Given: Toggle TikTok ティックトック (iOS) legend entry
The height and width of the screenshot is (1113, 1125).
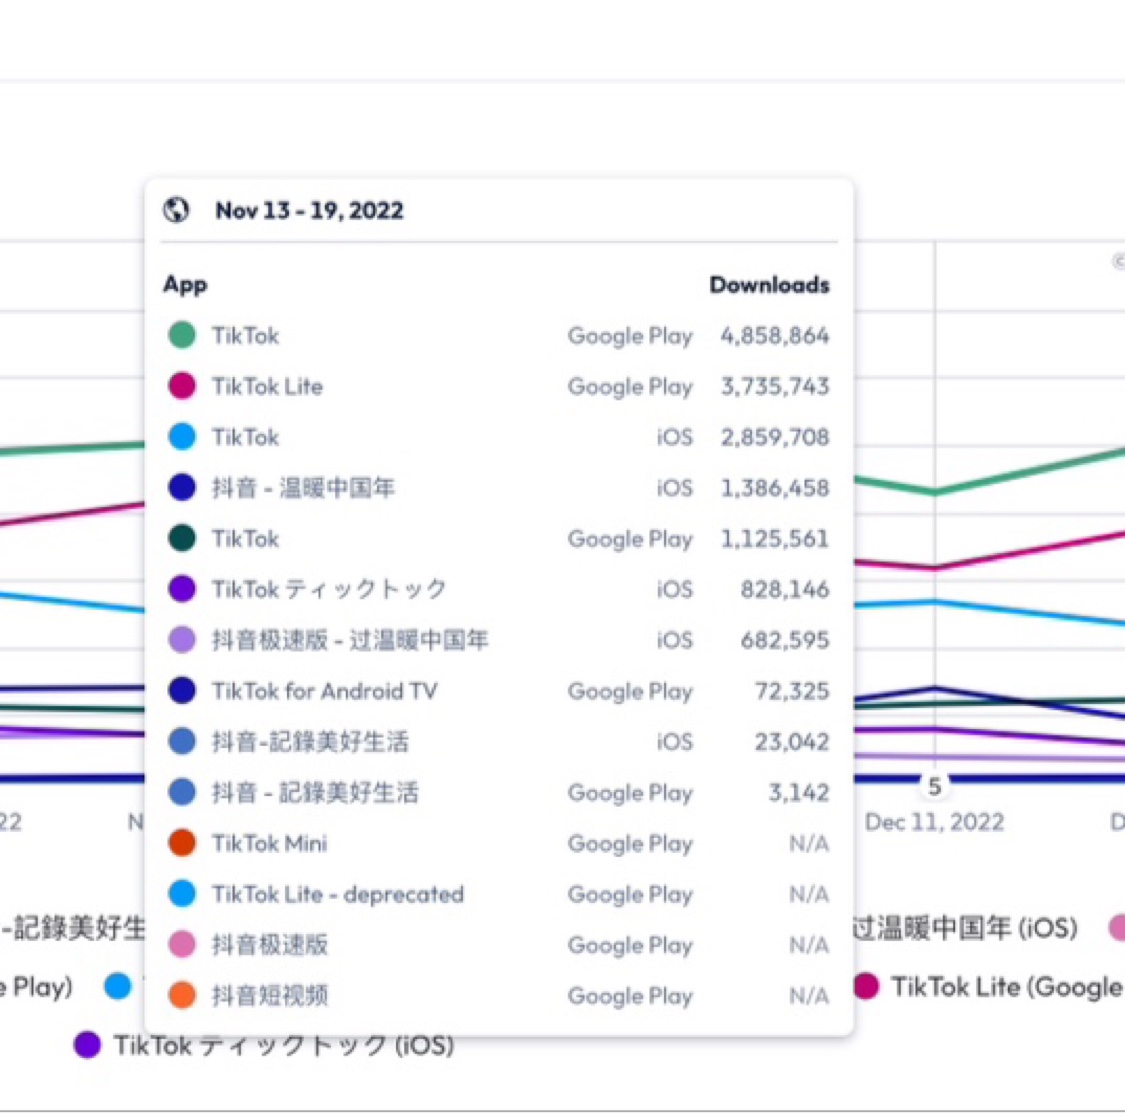Looking at the screenshot, I should click(x=264, y=1046).
